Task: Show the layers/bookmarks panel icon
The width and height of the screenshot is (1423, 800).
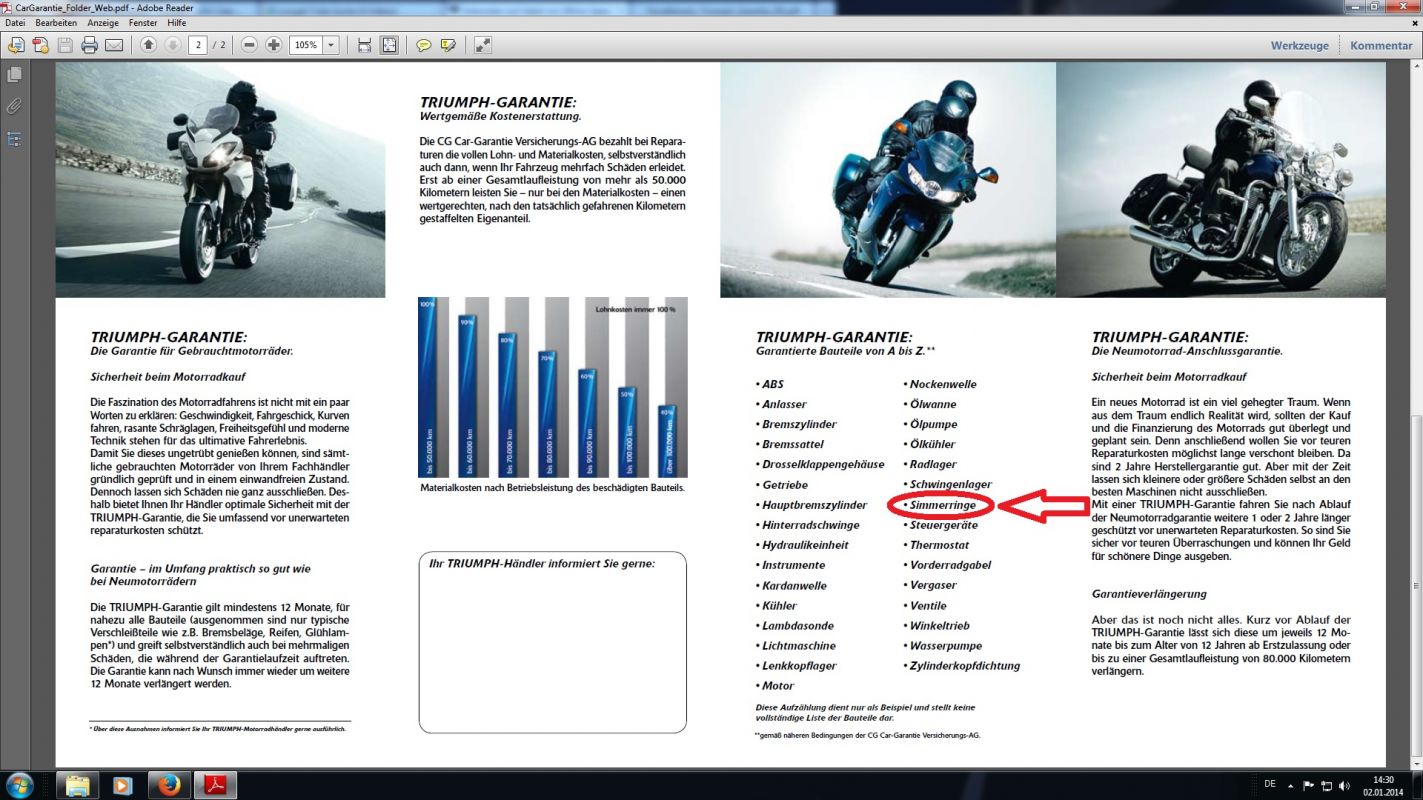Action: [x=14, y=139]
